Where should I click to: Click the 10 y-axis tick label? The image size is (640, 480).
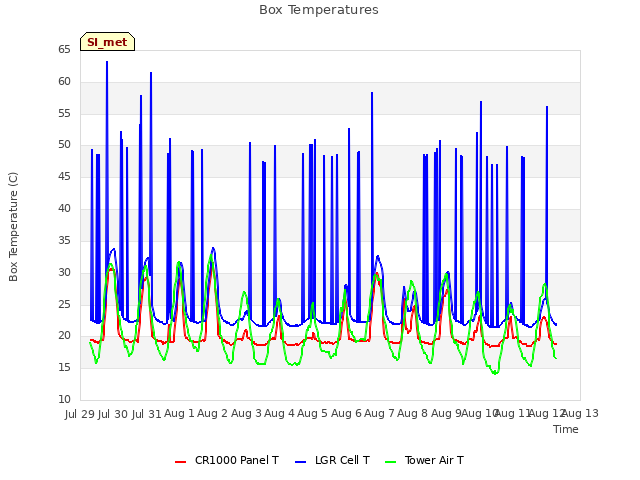pyautogui.click(x=64, y=399)
